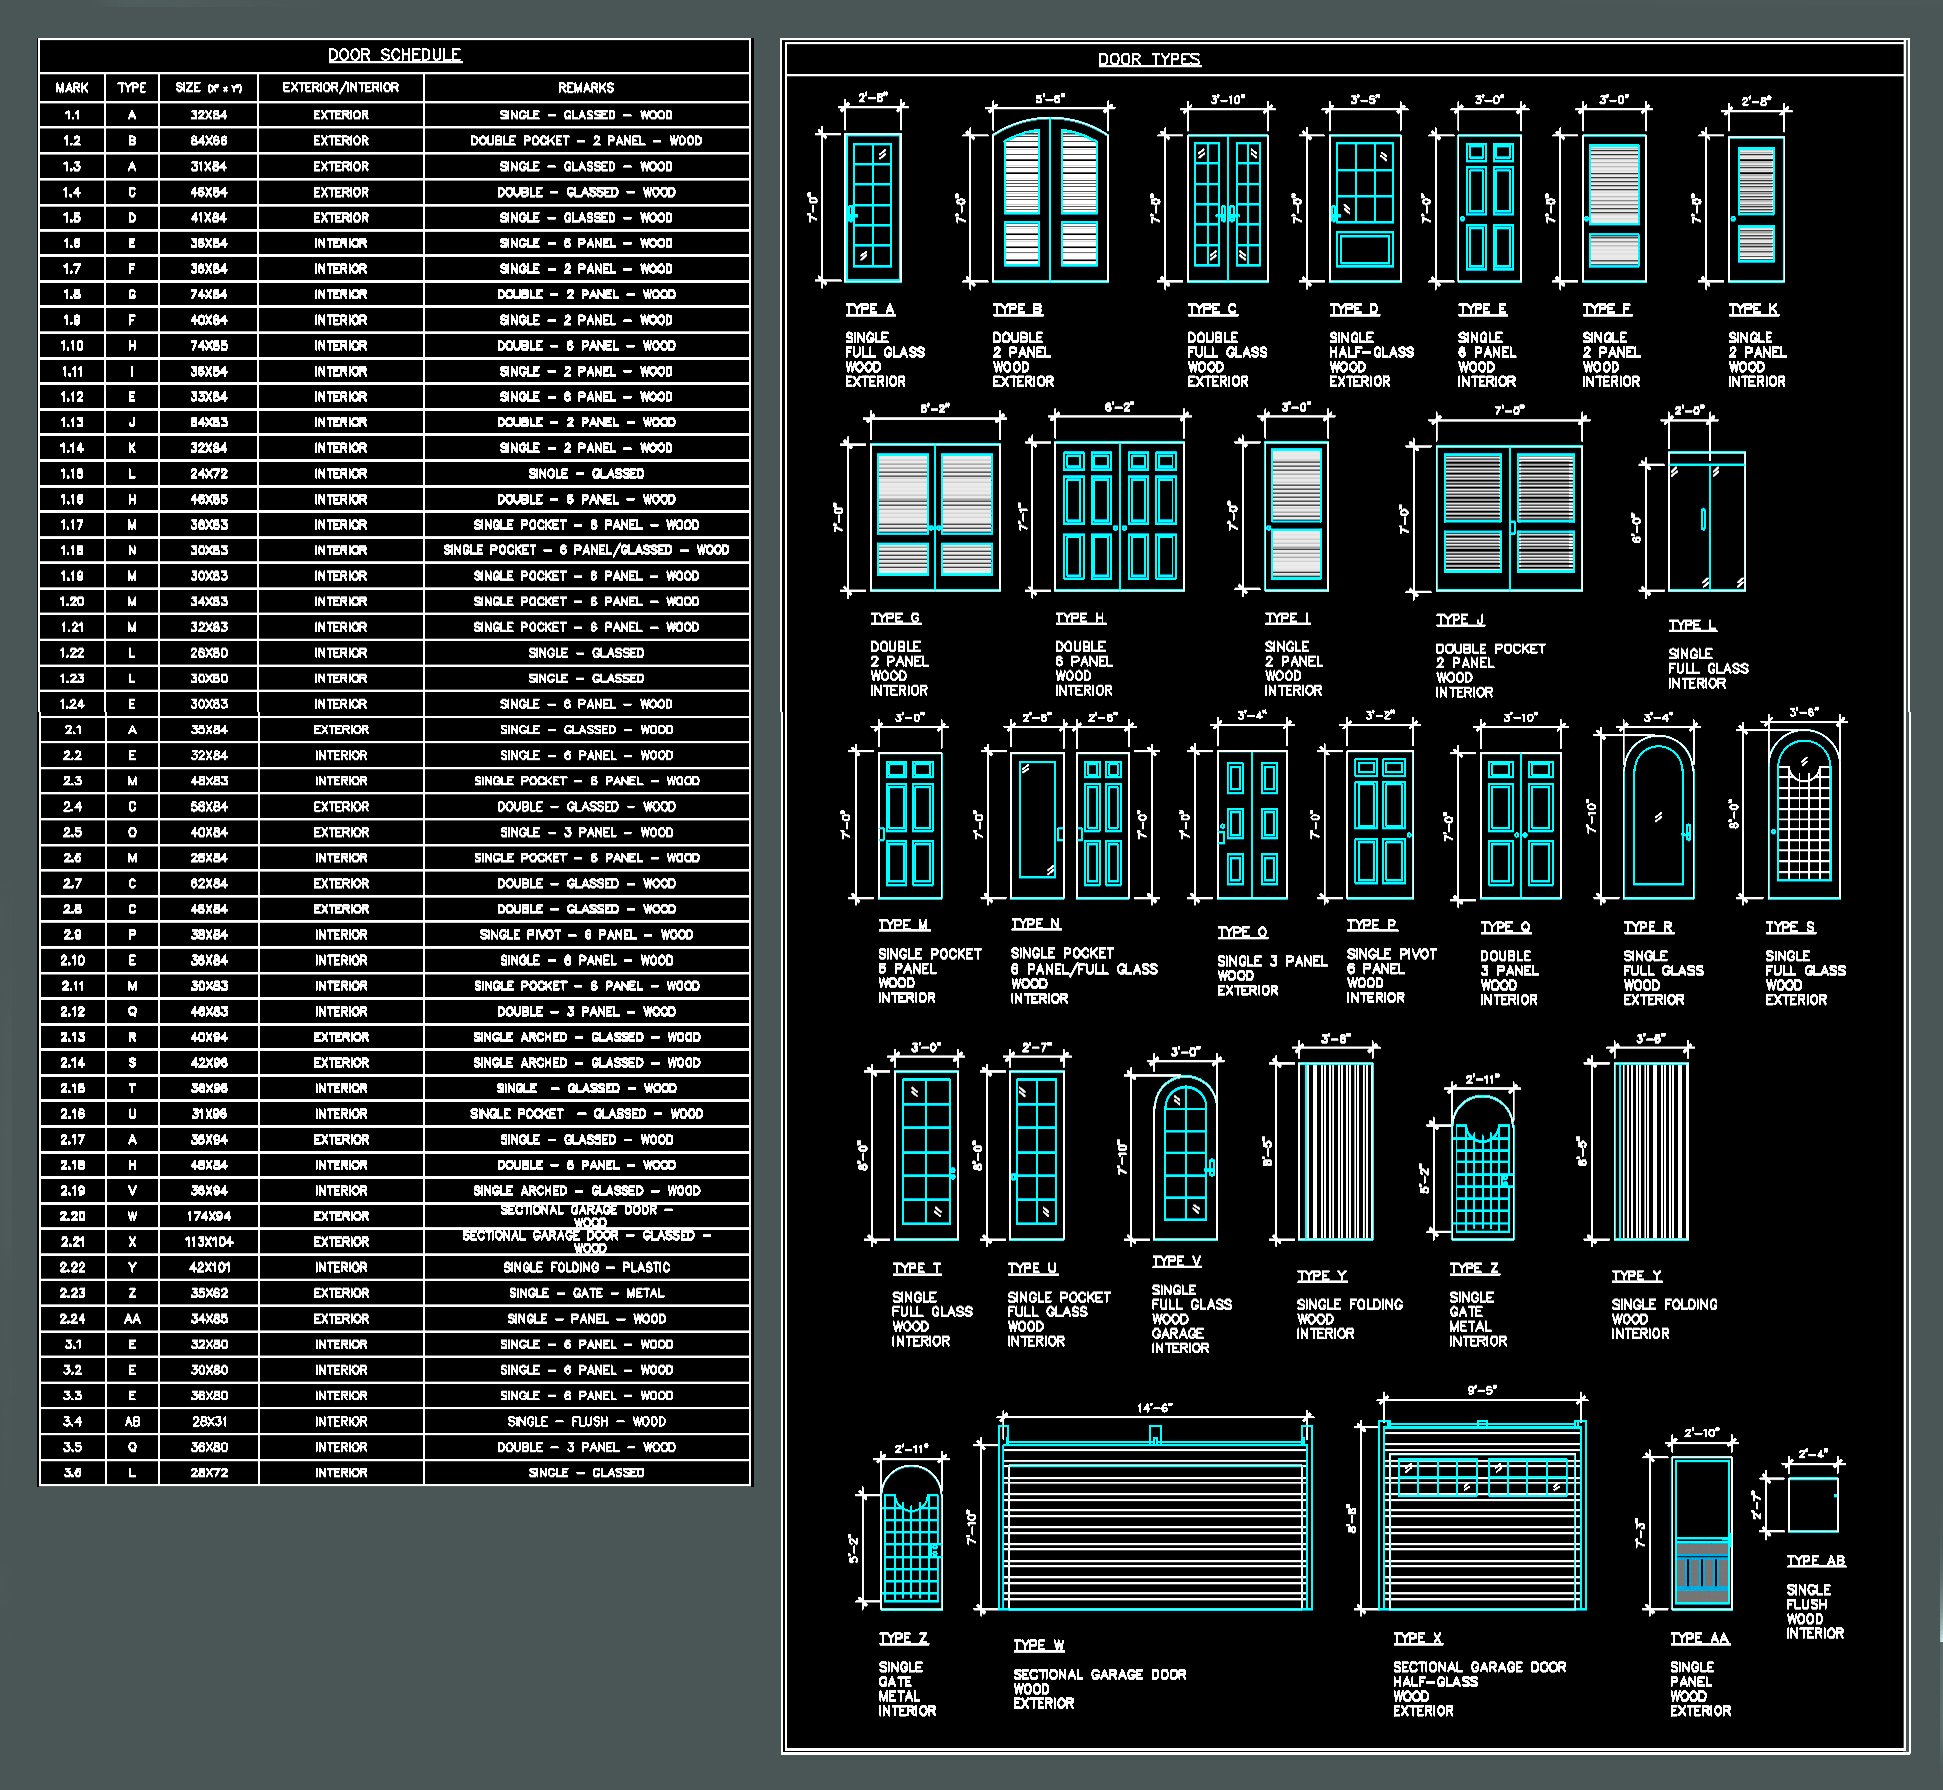Screen dimensions: 1943x1790
Task: Click the mark 1.1 cell in schedule
Action: tap(72, 115)
